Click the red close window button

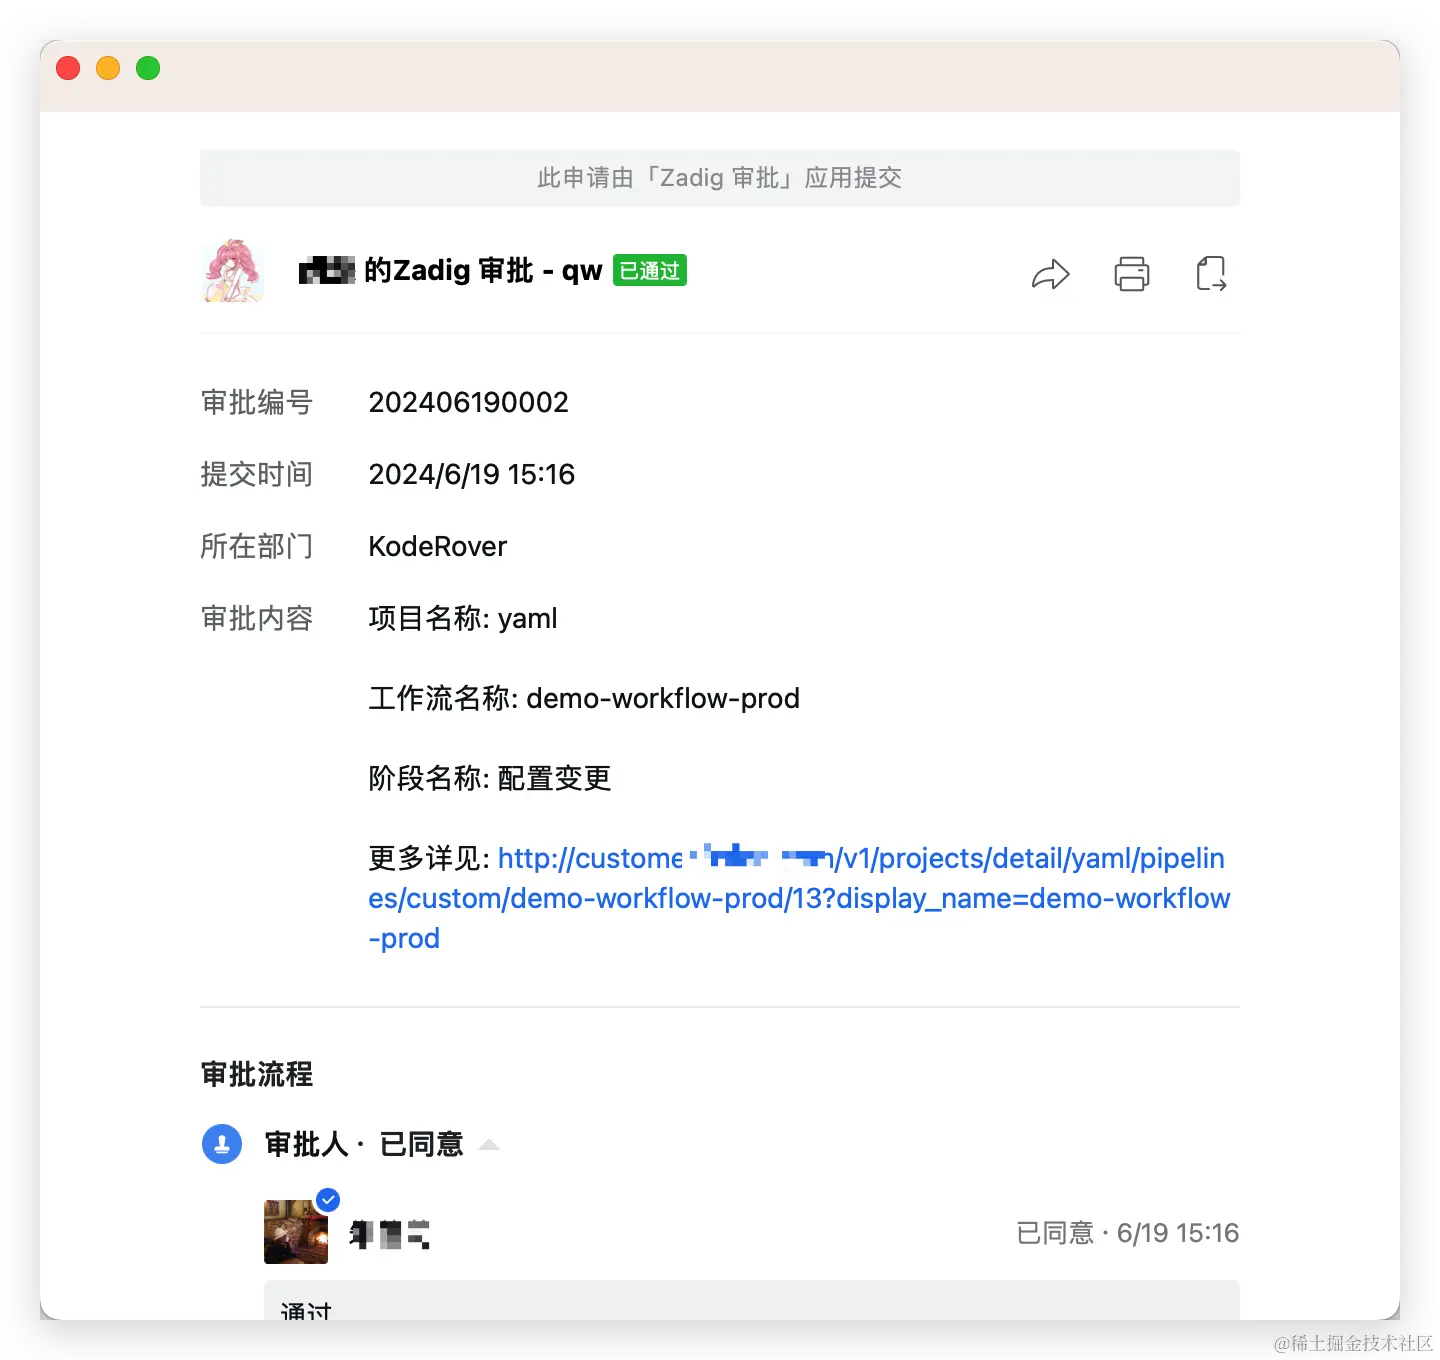pos(68,68)
